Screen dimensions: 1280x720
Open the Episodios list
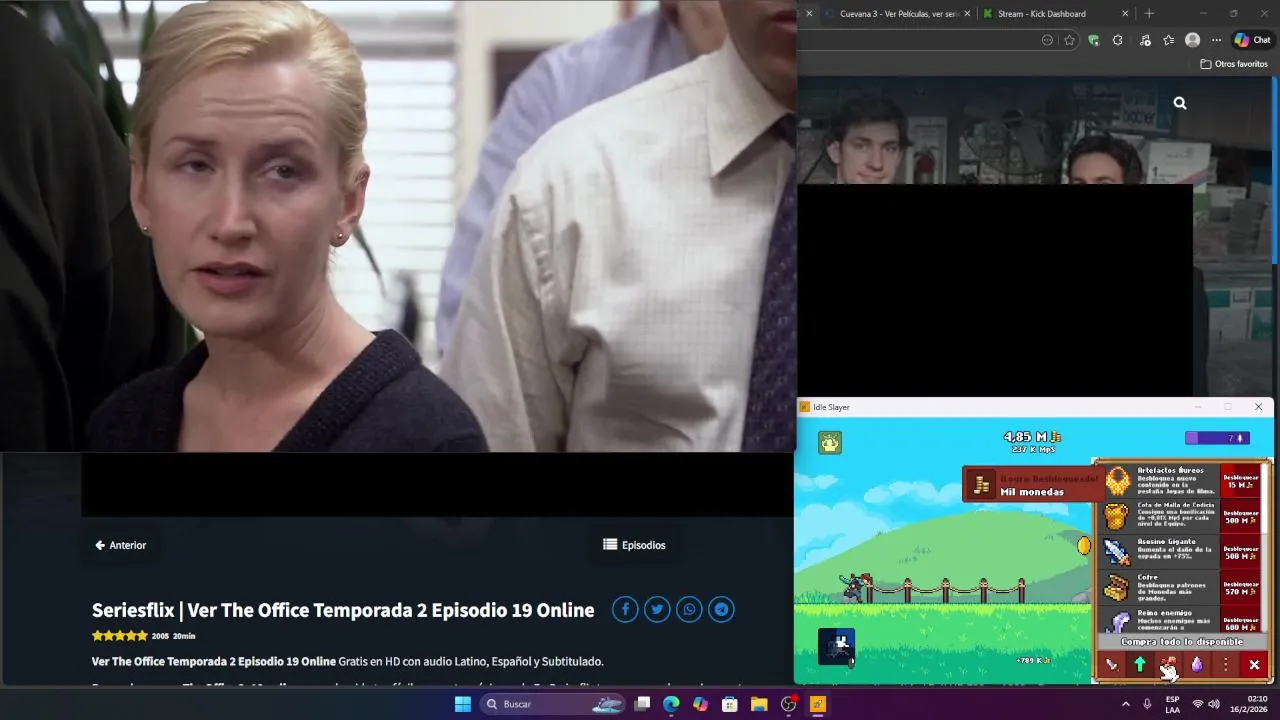pyautogui.click(x=634, y=545)
